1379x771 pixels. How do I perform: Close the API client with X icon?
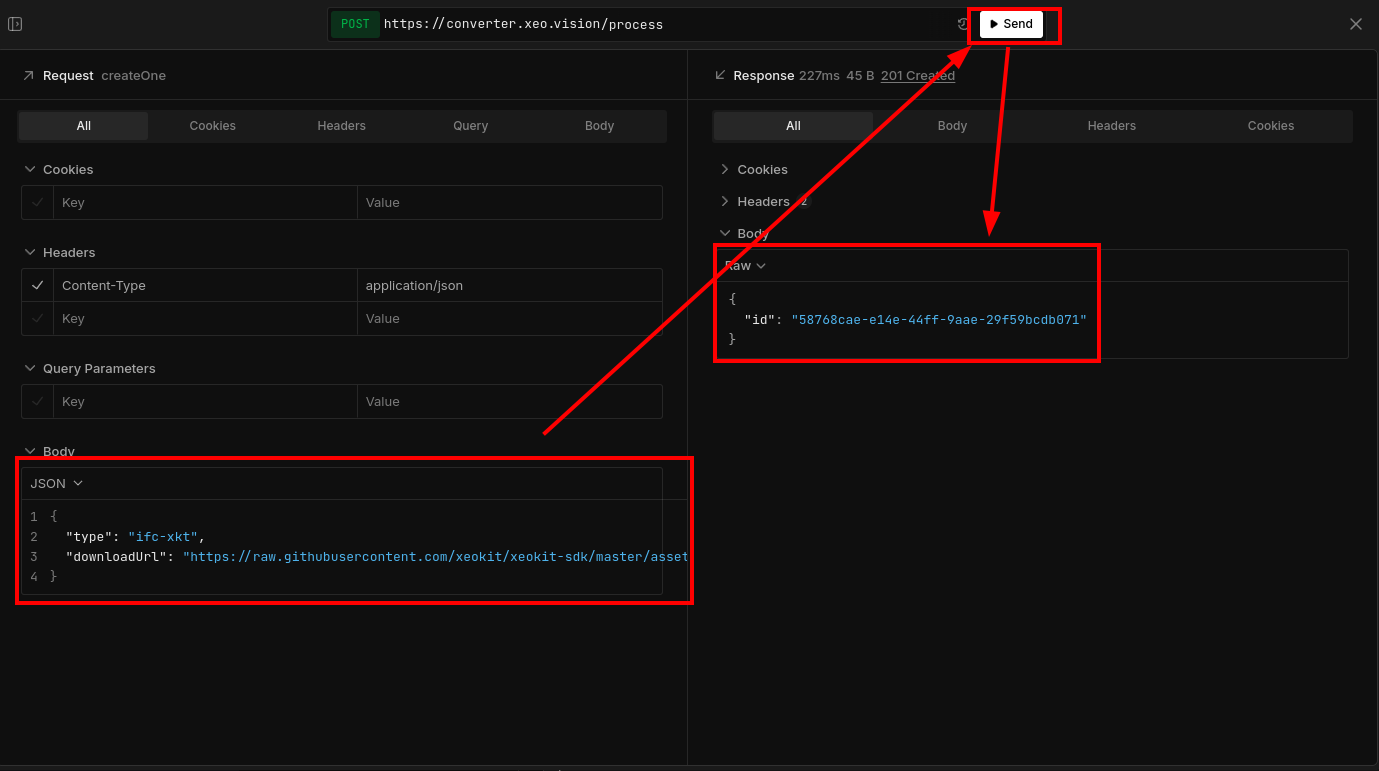pyautogui.click(x=1355, y=24)
